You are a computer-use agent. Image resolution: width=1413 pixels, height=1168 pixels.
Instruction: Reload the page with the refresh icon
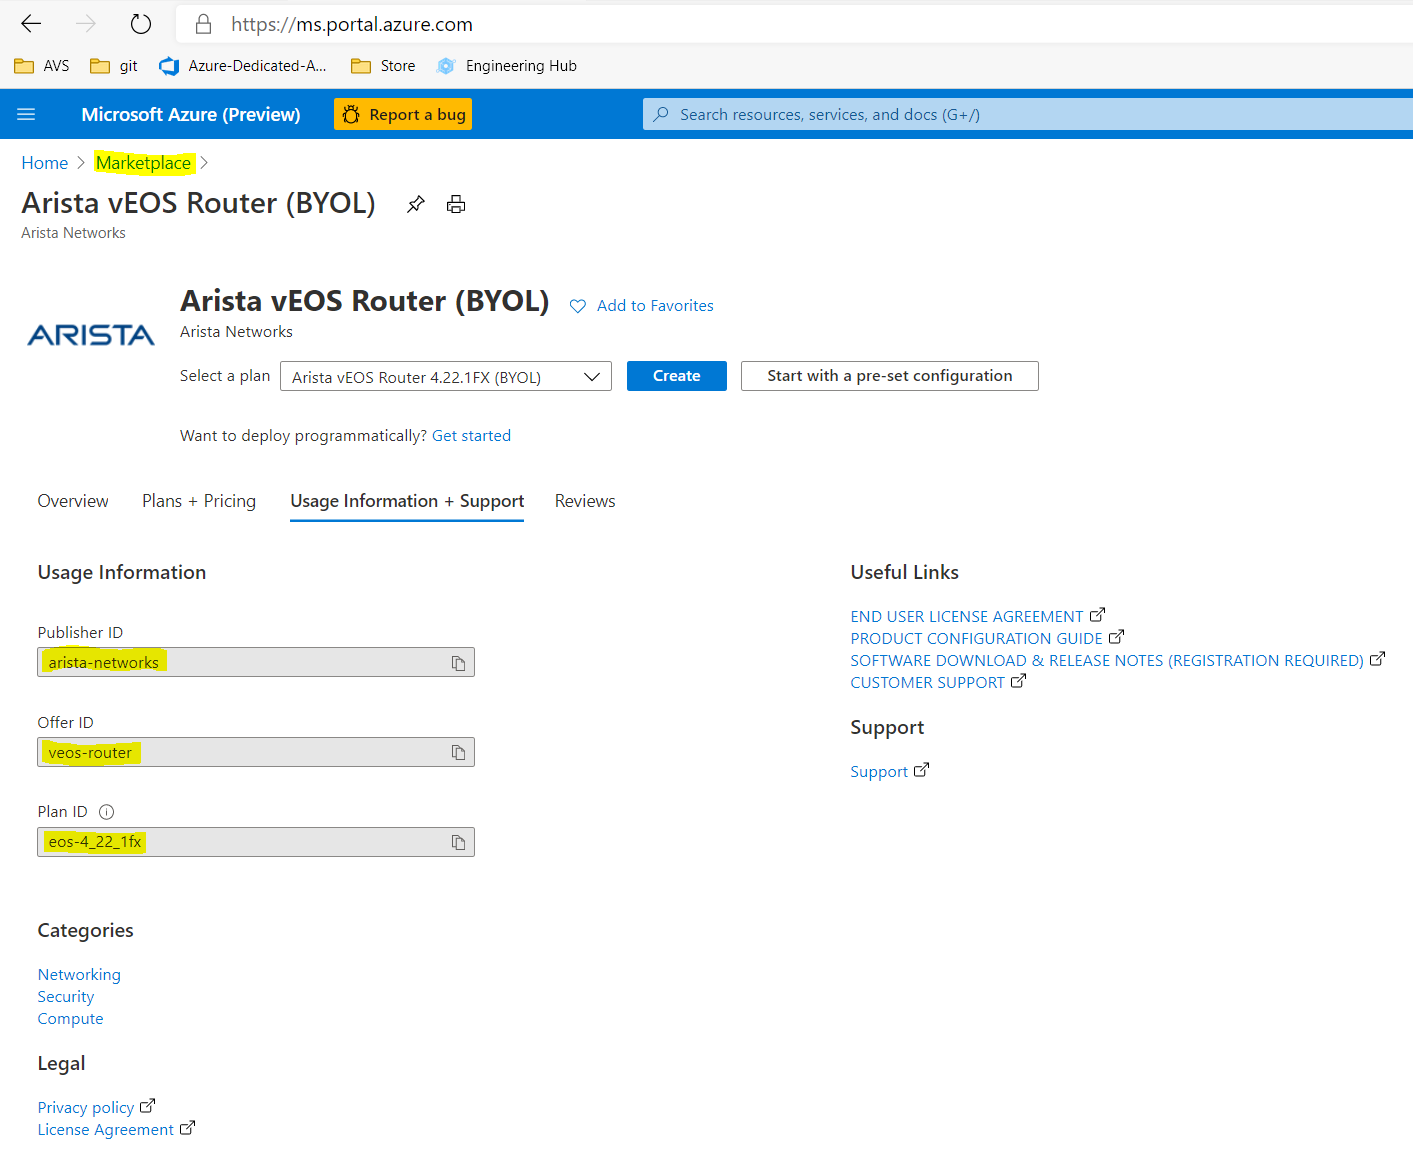[x=141, y=24]
